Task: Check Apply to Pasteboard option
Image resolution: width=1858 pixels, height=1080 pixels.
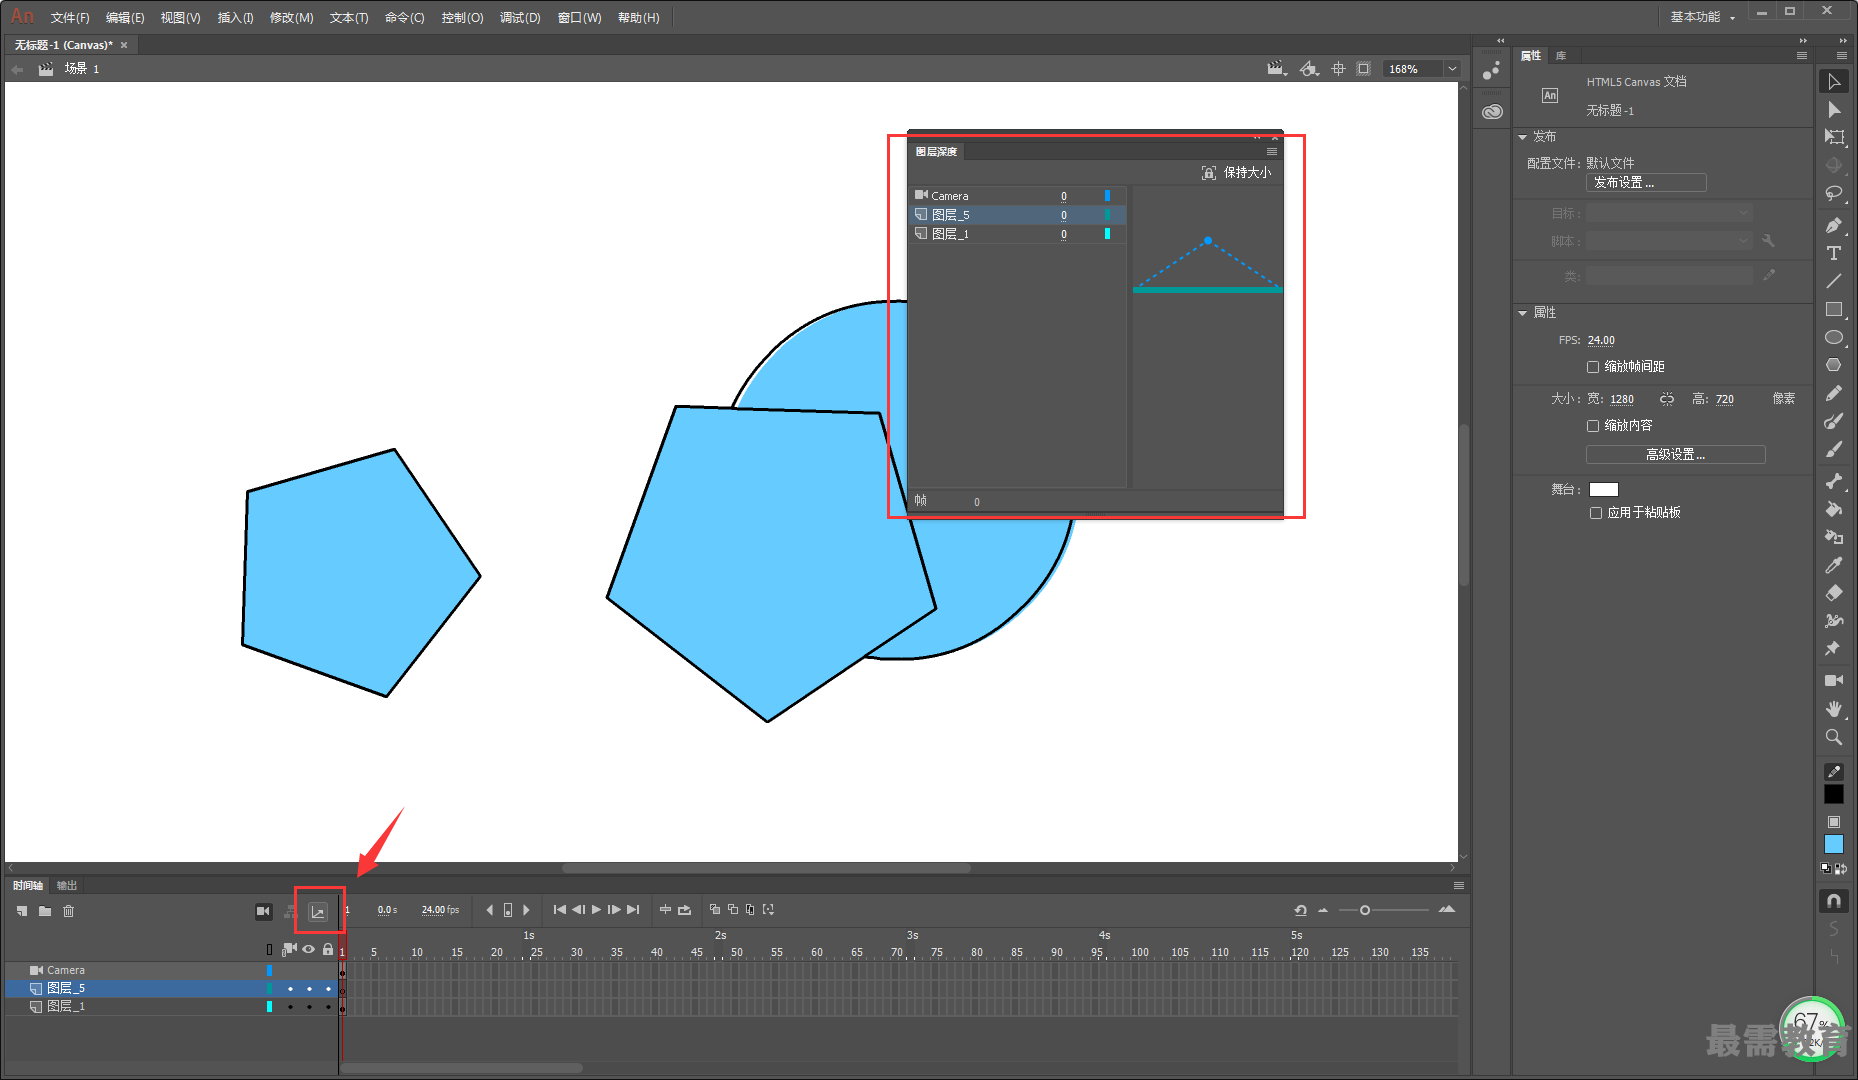Action: pyautogui.click(x=1596, y=513)
